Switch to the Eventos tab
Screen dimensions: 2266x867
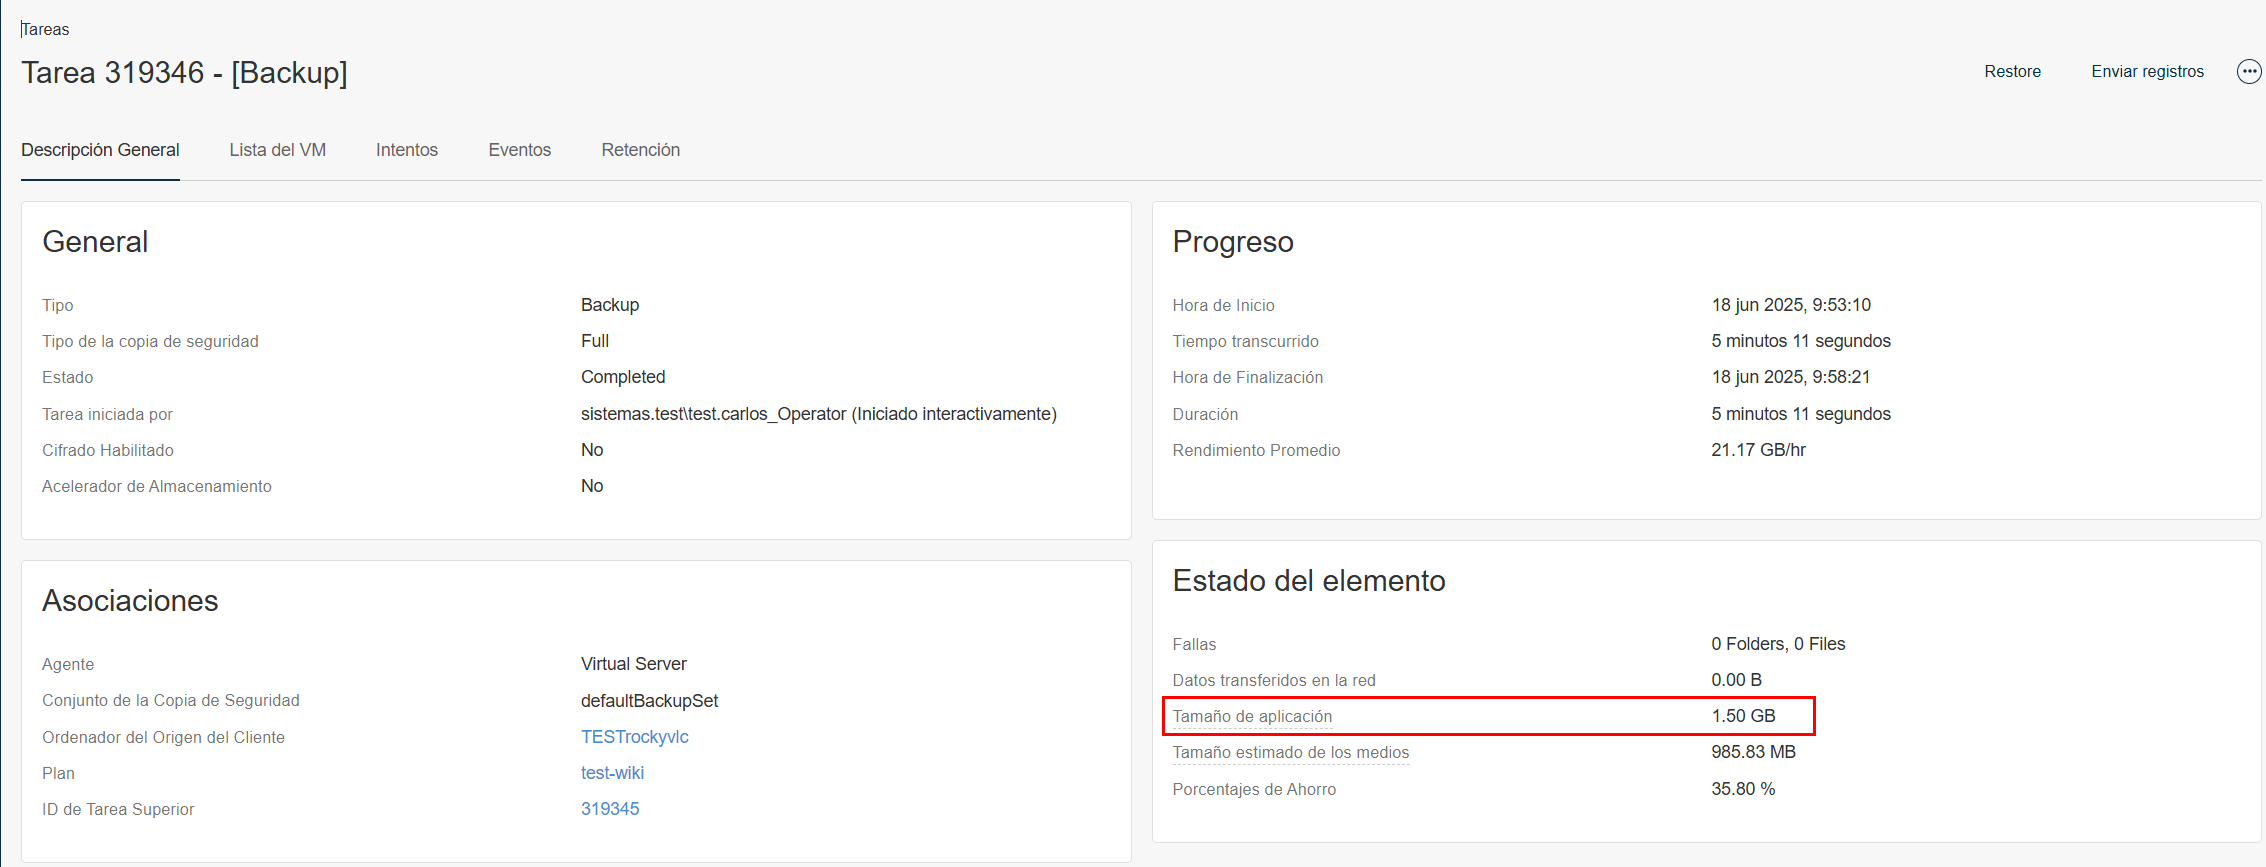[519, 150]
